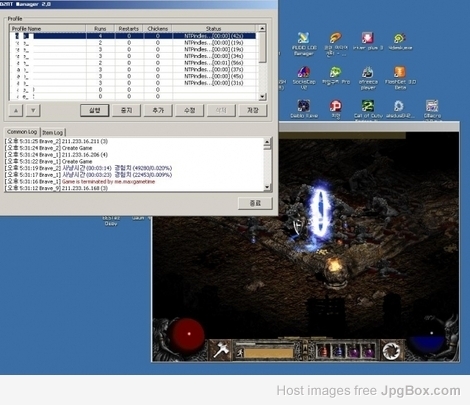The height and width of the screenshot is (405, 470).
Task: Move selected profile up with arrow button
Action: point(16,110)
